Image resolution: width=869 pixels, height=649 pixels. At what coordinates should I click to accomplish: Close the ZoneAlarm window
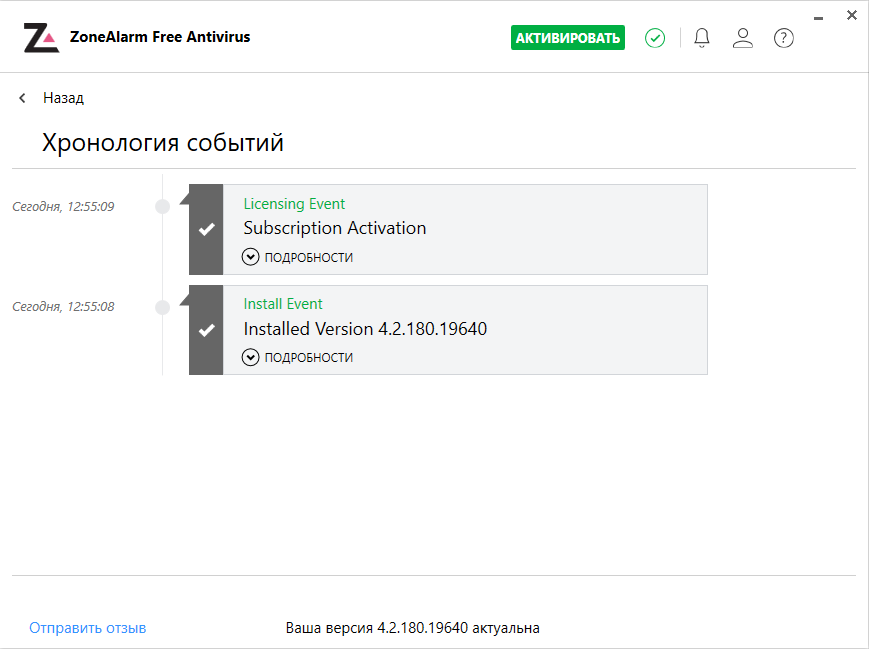pyautogui.click(x=852, y=15)
